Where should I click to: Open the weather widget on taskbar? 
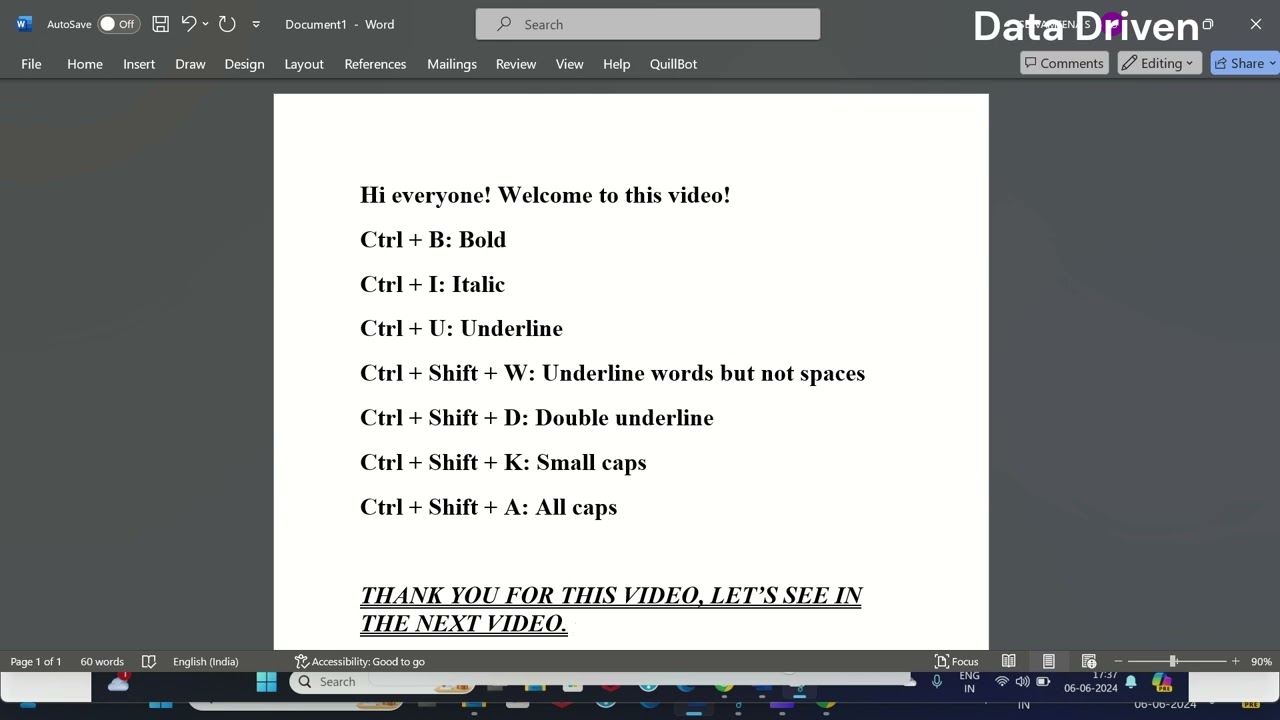118,682
